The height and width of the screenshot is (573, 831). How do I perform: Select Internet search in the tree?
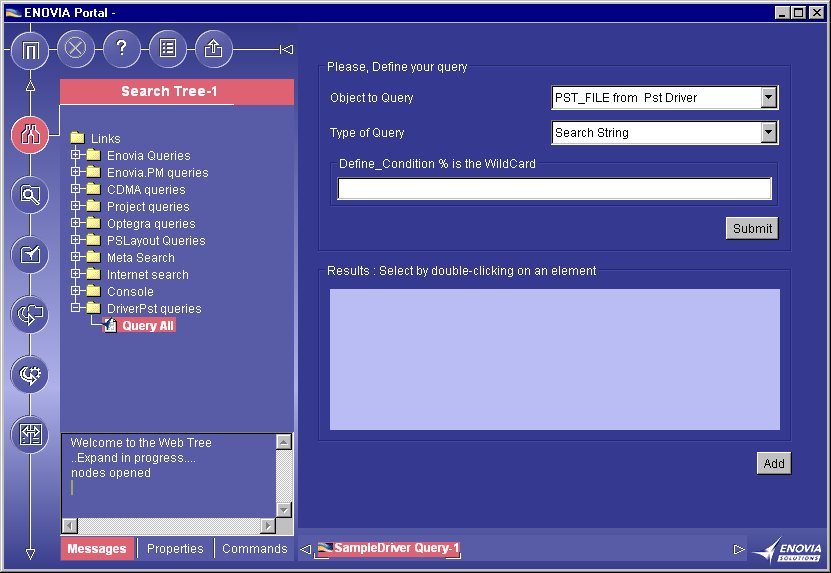click(148, 275)
